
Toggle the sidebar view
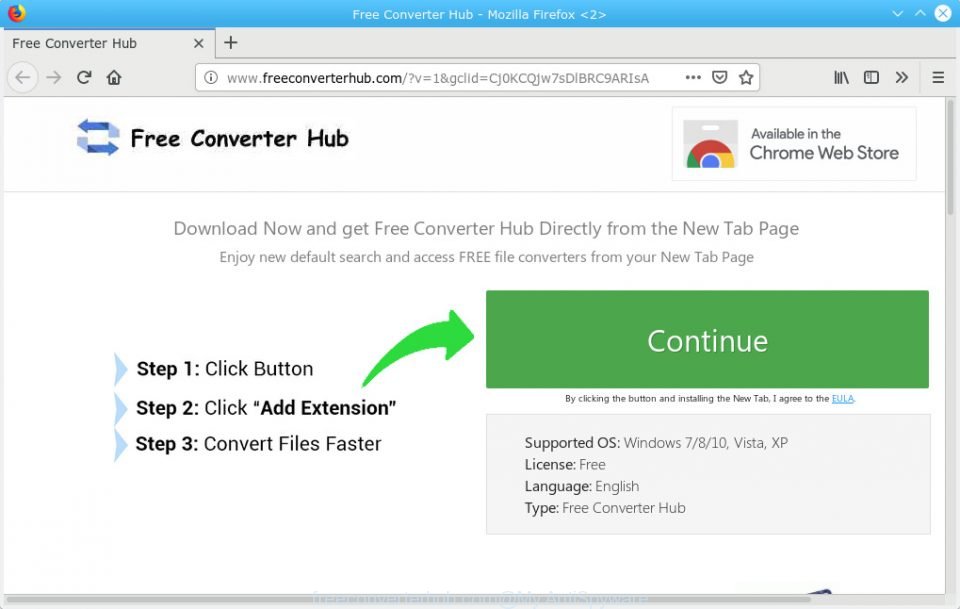click(871, 77)
